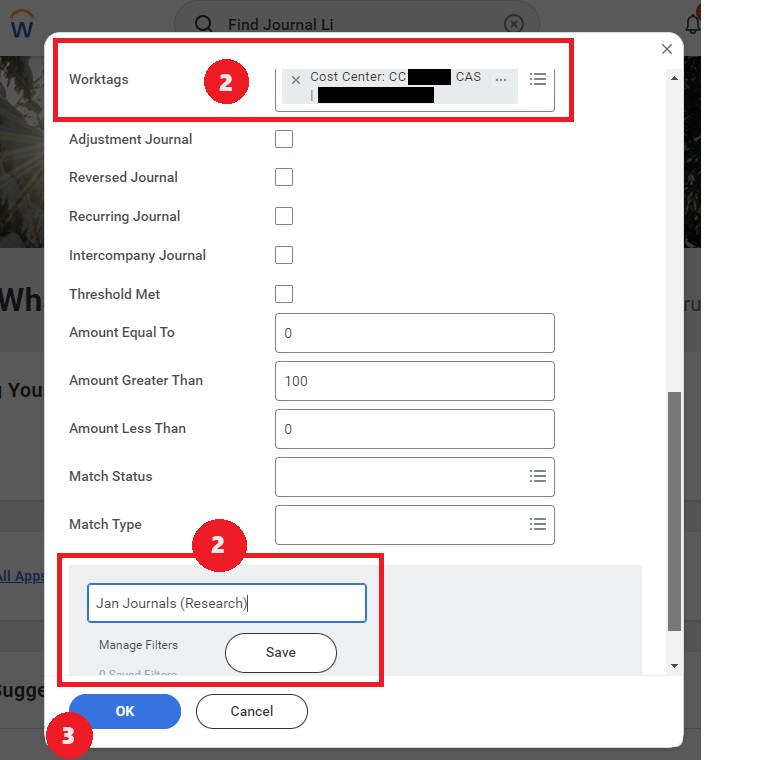781x760 pixels.
Task: Open related actions for Cost Center tag
Action: pos(501,80)
